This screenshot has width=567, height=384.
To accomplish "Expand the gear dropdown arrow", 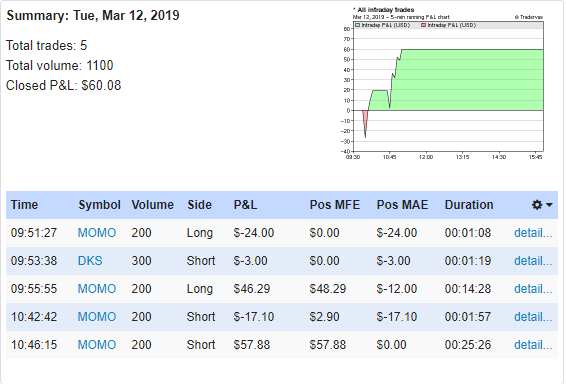I will 549,205.
